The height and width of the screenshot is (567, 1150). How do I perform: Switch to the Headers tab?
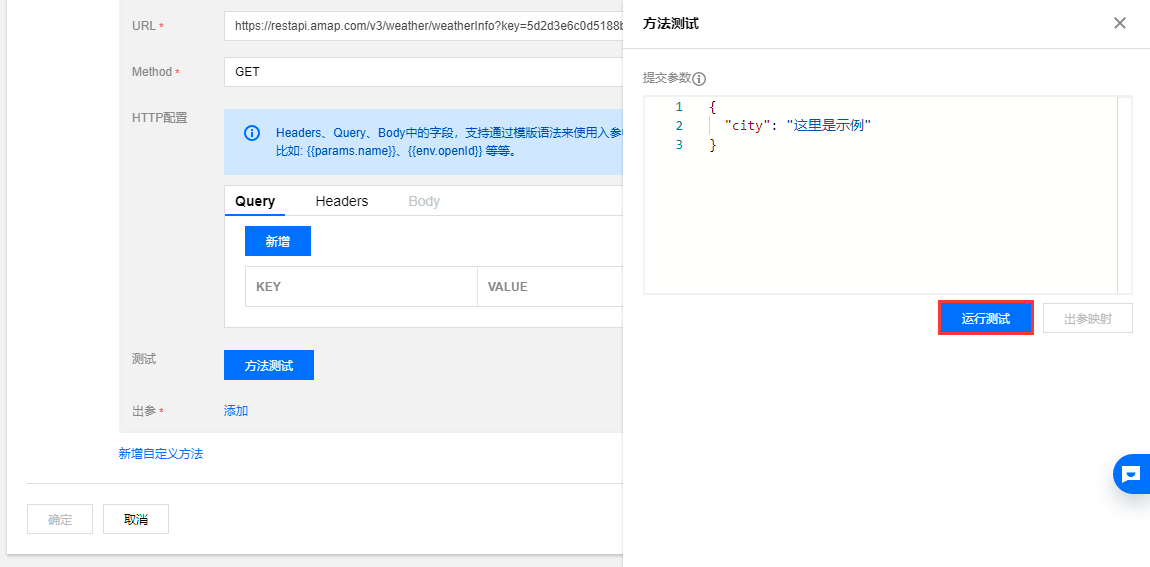[x=342, y=201]
